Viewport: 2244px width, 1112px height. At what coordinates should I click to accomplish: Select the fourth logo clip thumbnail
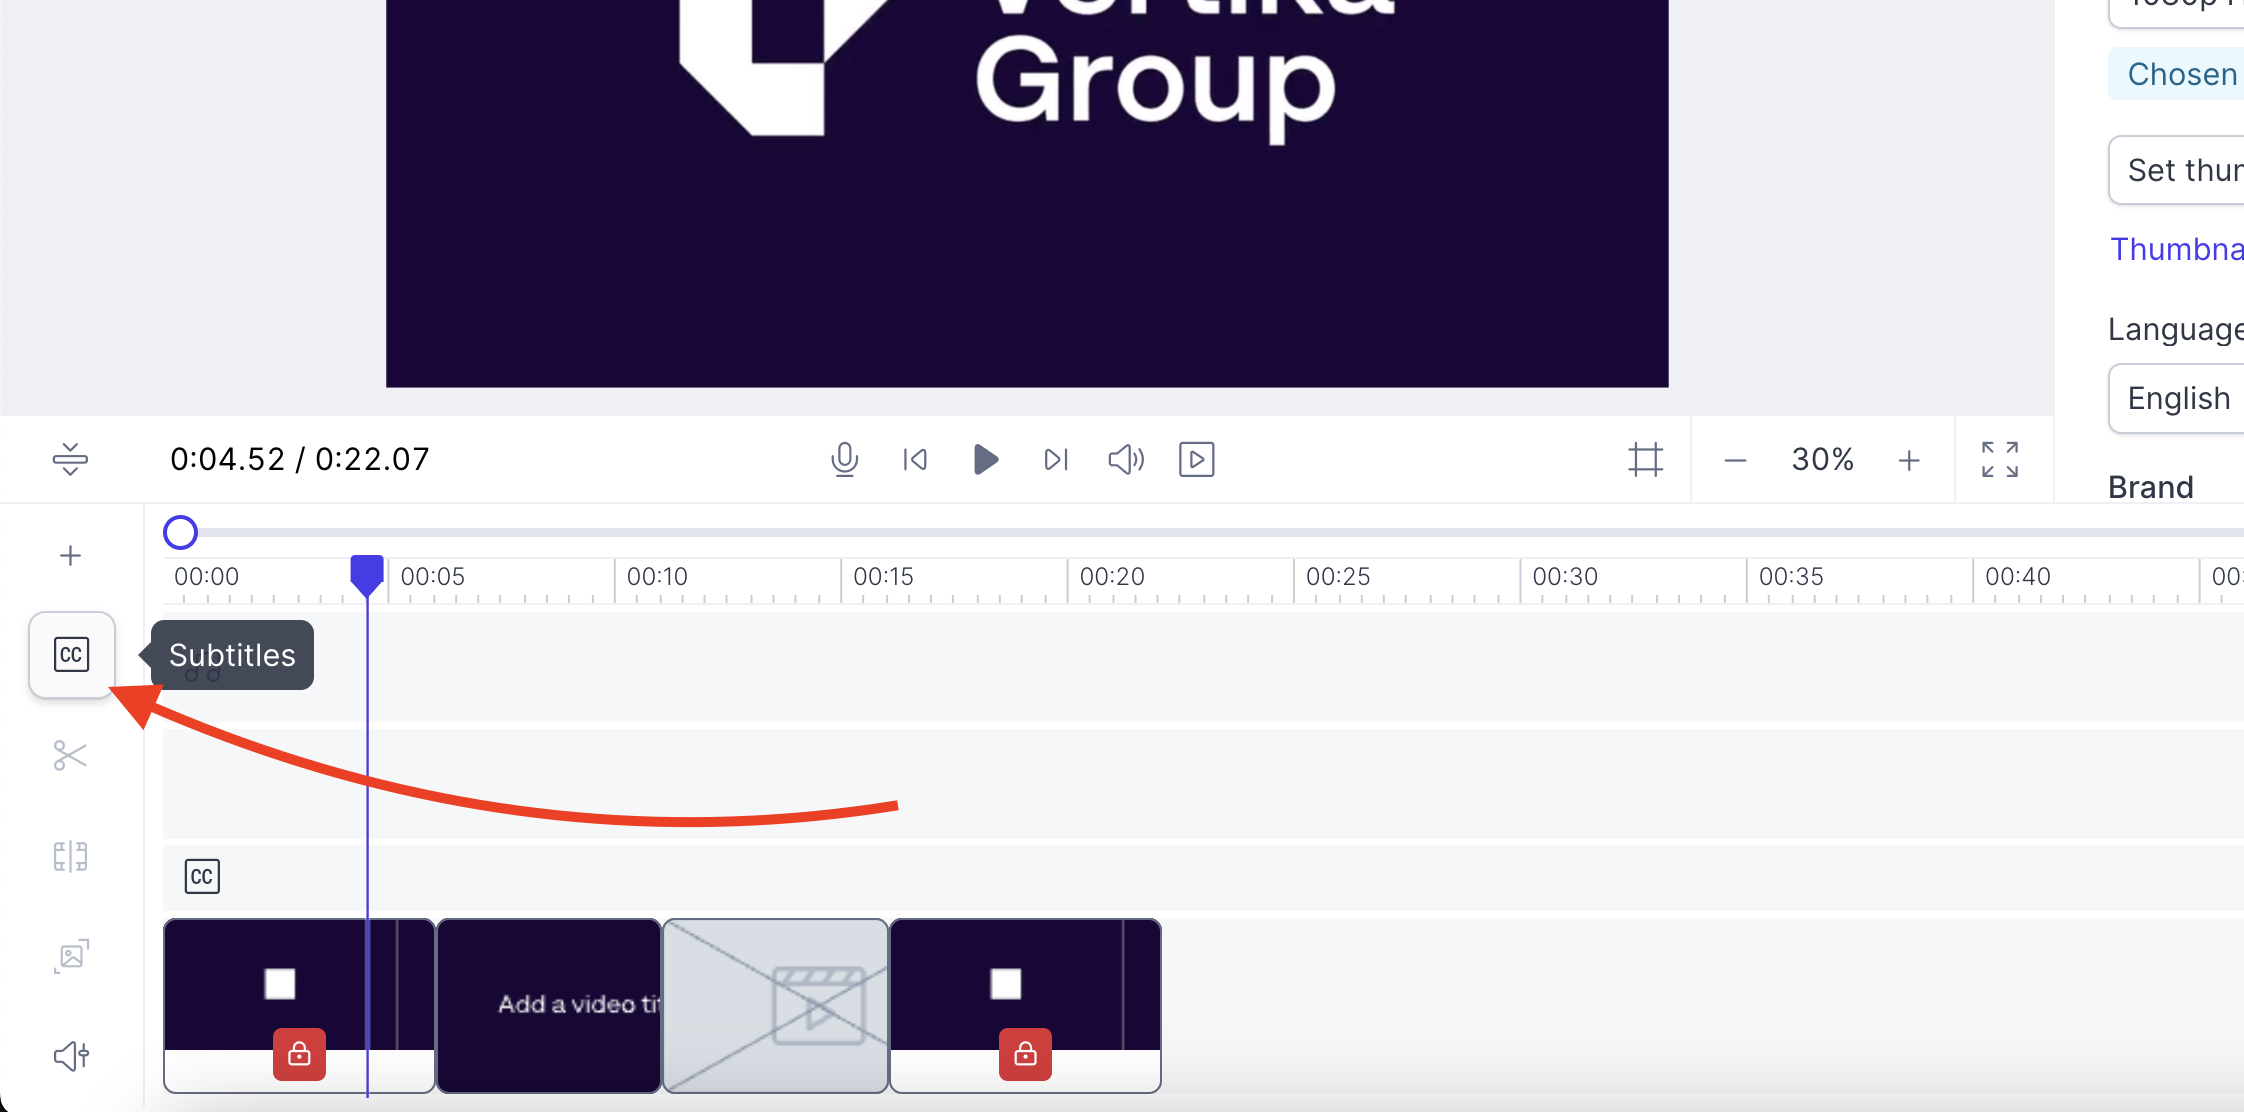(x=1025, y=1006)
